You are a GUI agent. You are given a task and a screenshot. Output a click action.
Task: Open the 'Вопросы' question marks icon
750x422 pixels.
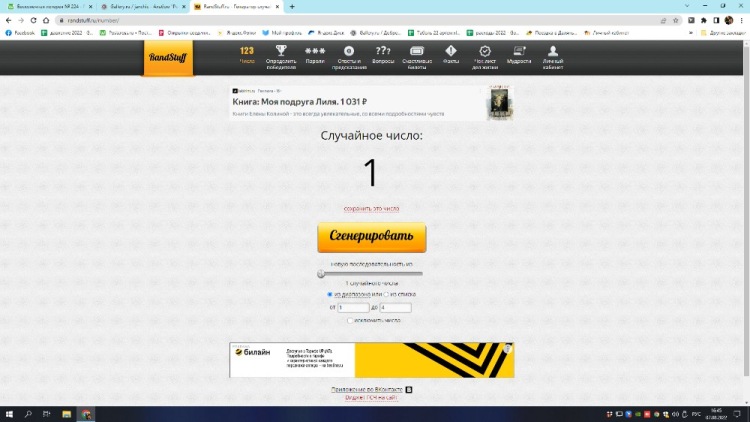383,51
